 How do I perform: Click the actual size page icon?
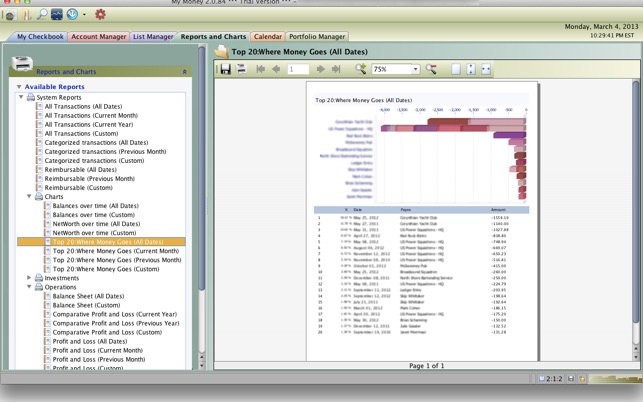(456, 69)
